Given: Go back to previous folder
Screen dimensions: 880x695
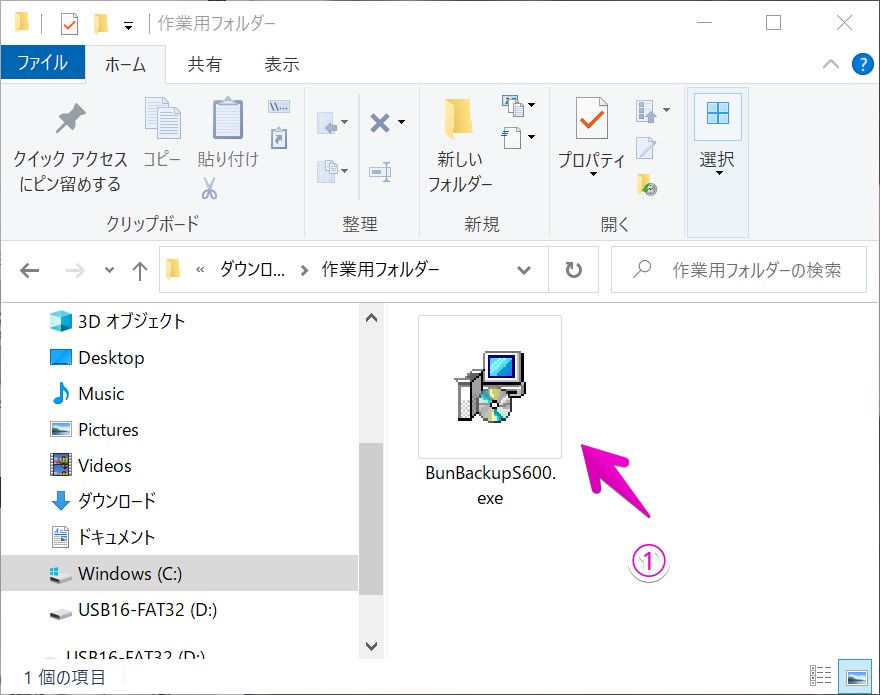Looking at the screenshot, I should (29, 271).
